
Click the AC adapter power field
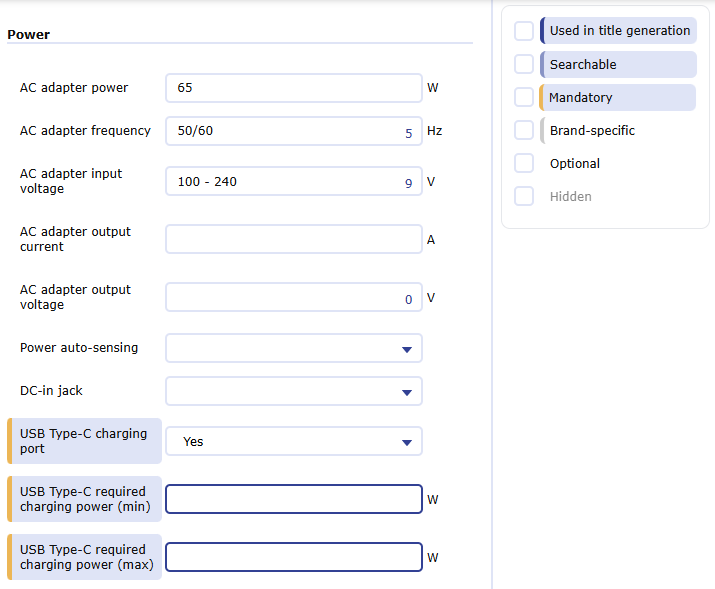point(294,88)
